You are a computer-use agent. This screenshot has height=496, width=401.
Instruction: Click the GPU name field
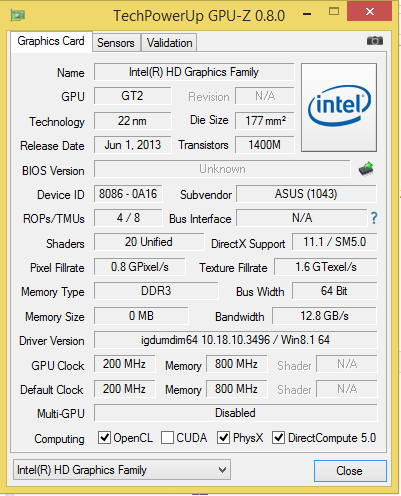[x=194, y=72]
